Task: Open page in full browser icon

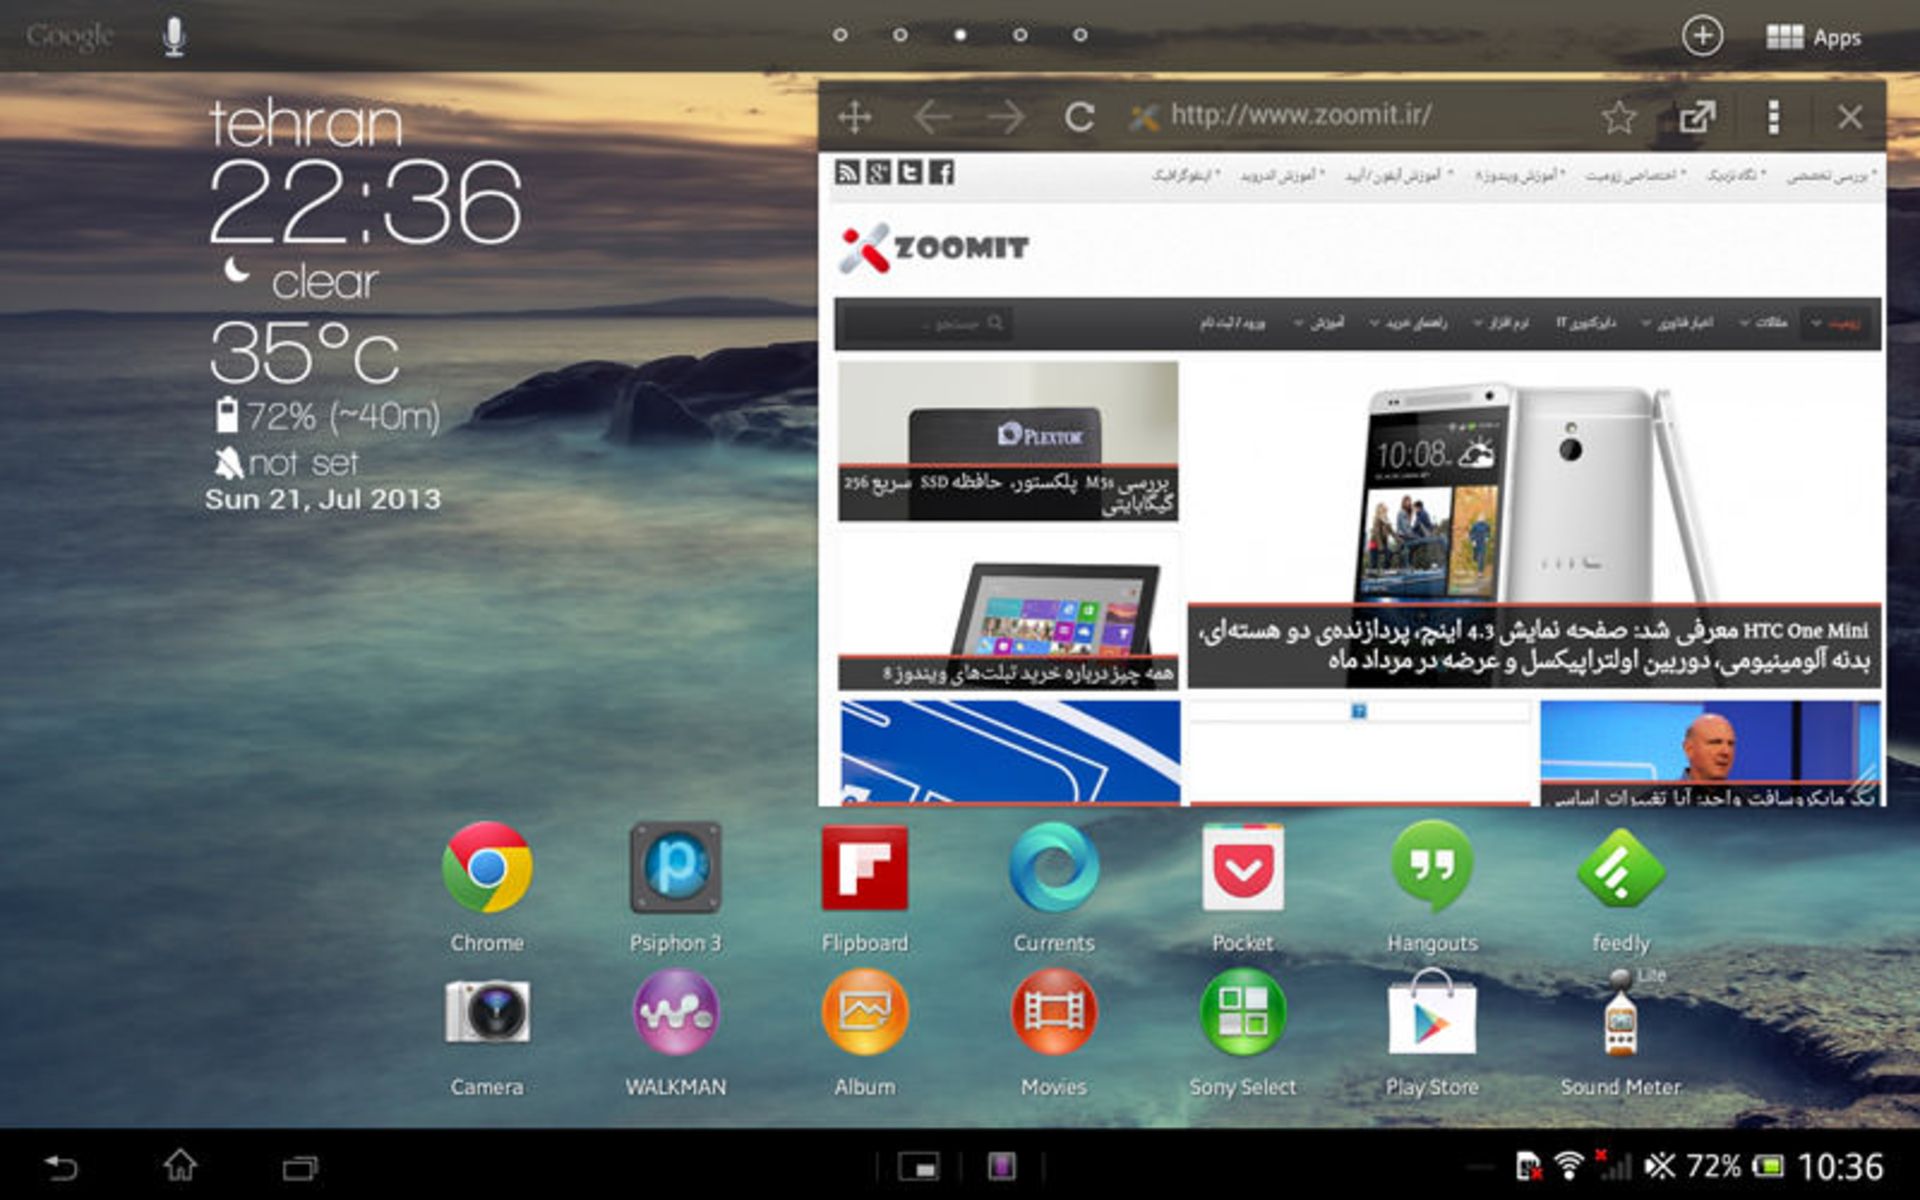Action: (1697, 117)
